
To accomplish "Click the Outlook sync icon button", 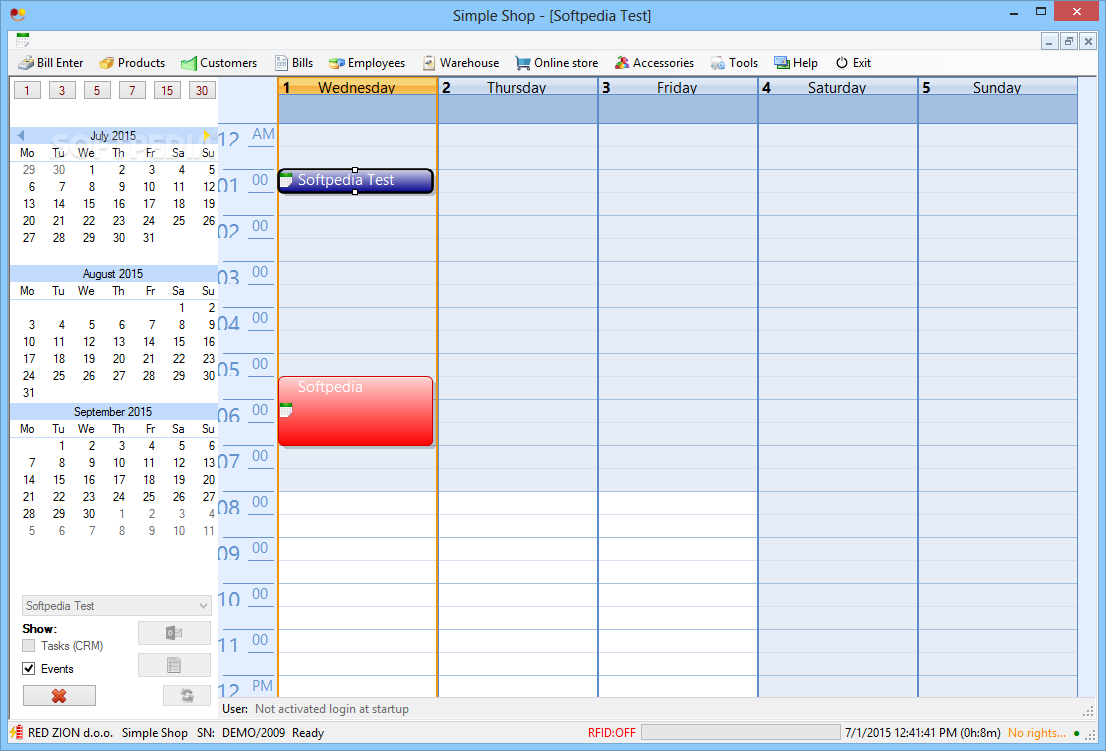I will (x=174, y=633).
